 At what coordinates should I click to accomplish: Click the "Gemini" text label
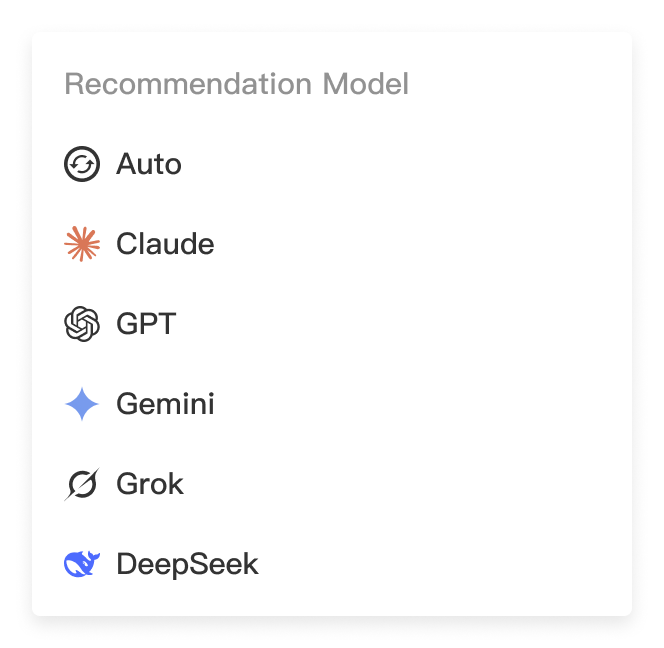point(165,404)
